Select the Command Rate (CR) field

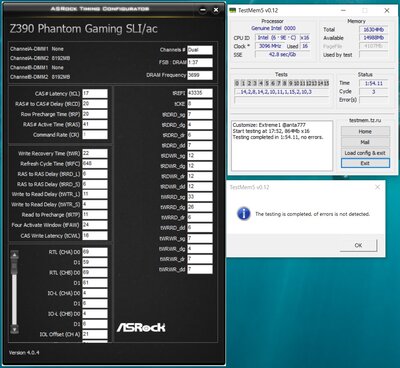[95, 135]
